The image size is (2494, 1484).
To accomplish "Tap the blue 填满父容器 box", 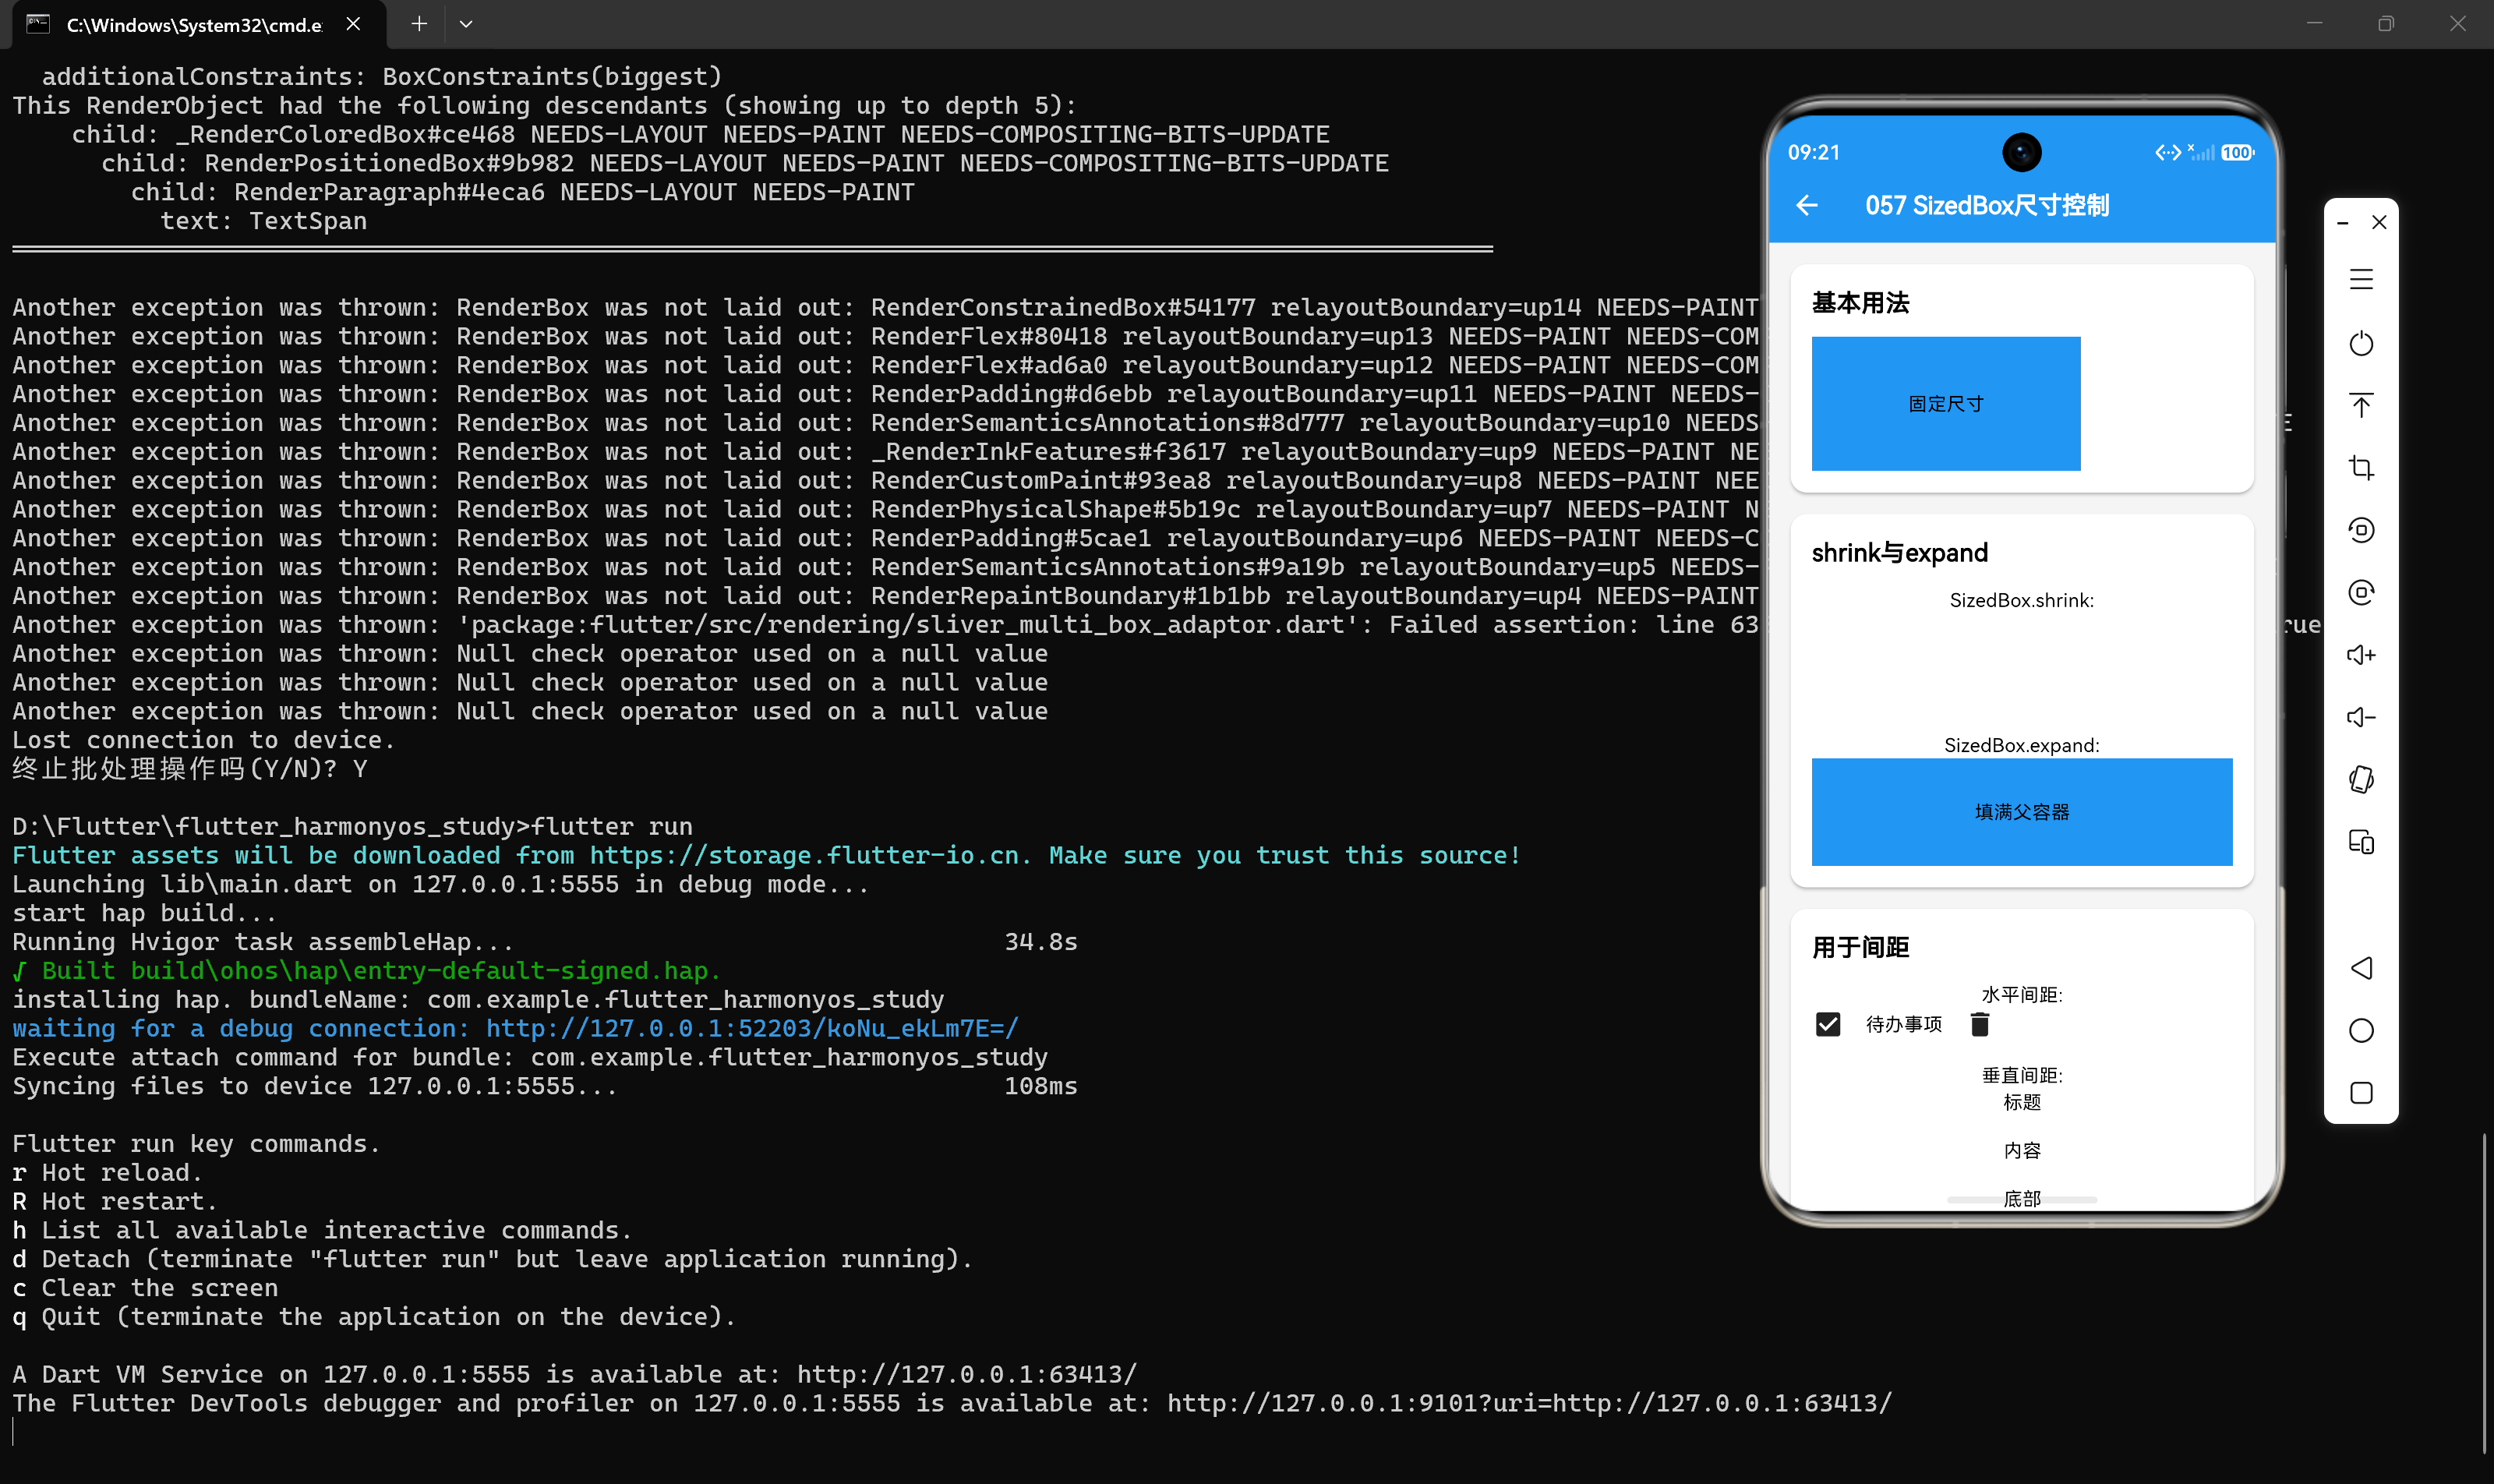I will click(2021, 811).
